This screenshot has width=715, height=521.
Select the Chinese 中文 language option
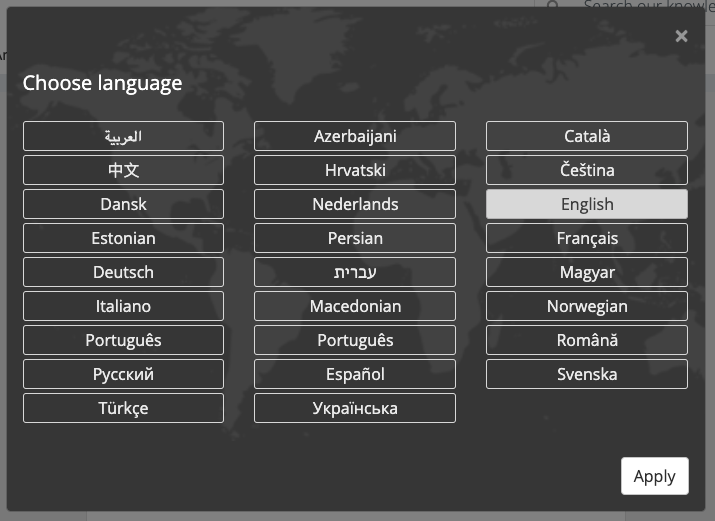(124, 170)
